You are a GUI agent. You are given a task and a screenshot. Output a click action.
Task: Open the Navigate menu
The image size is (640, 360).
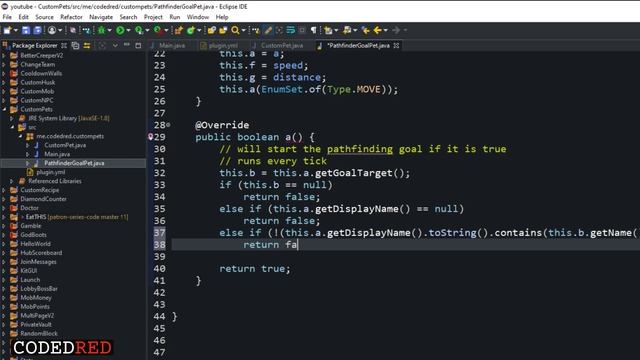(x=101, y=17)
